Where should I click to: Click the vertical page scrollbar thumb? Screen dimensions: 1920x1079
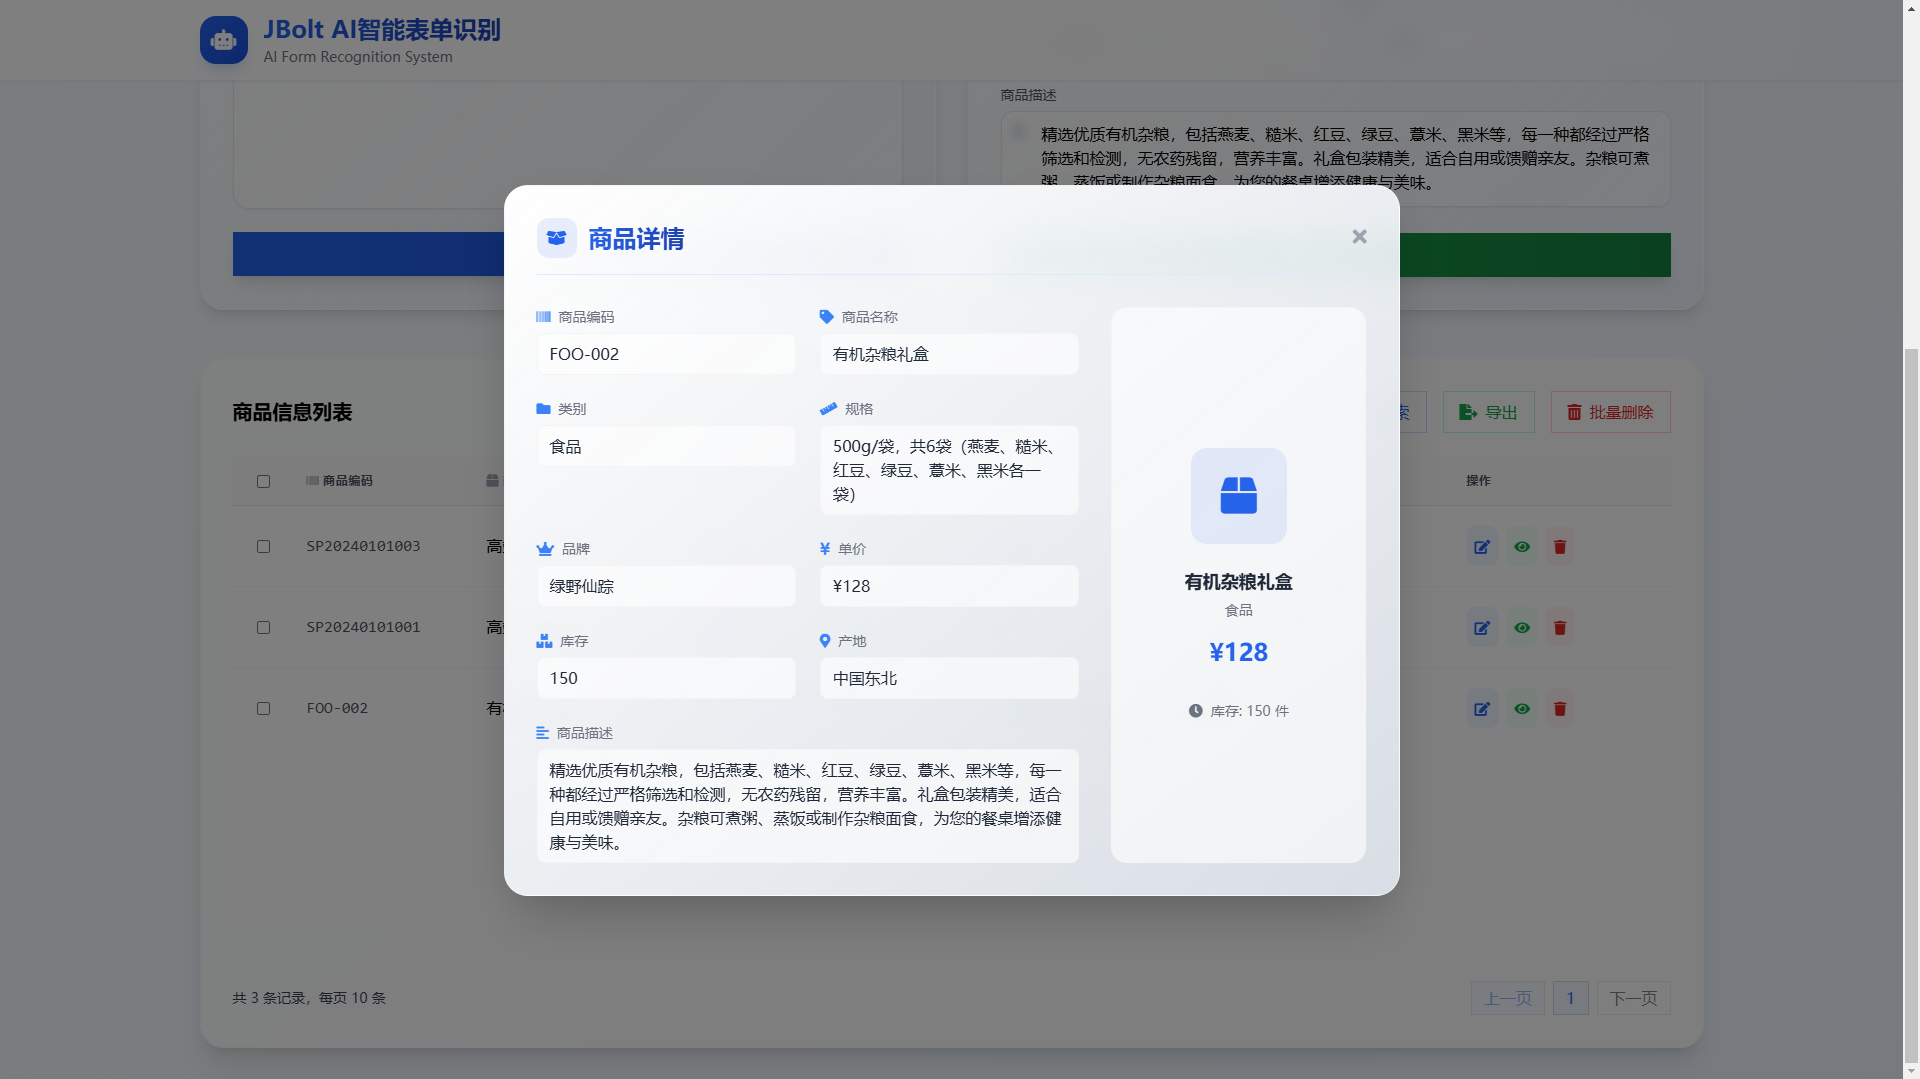tap(1911, 705)
